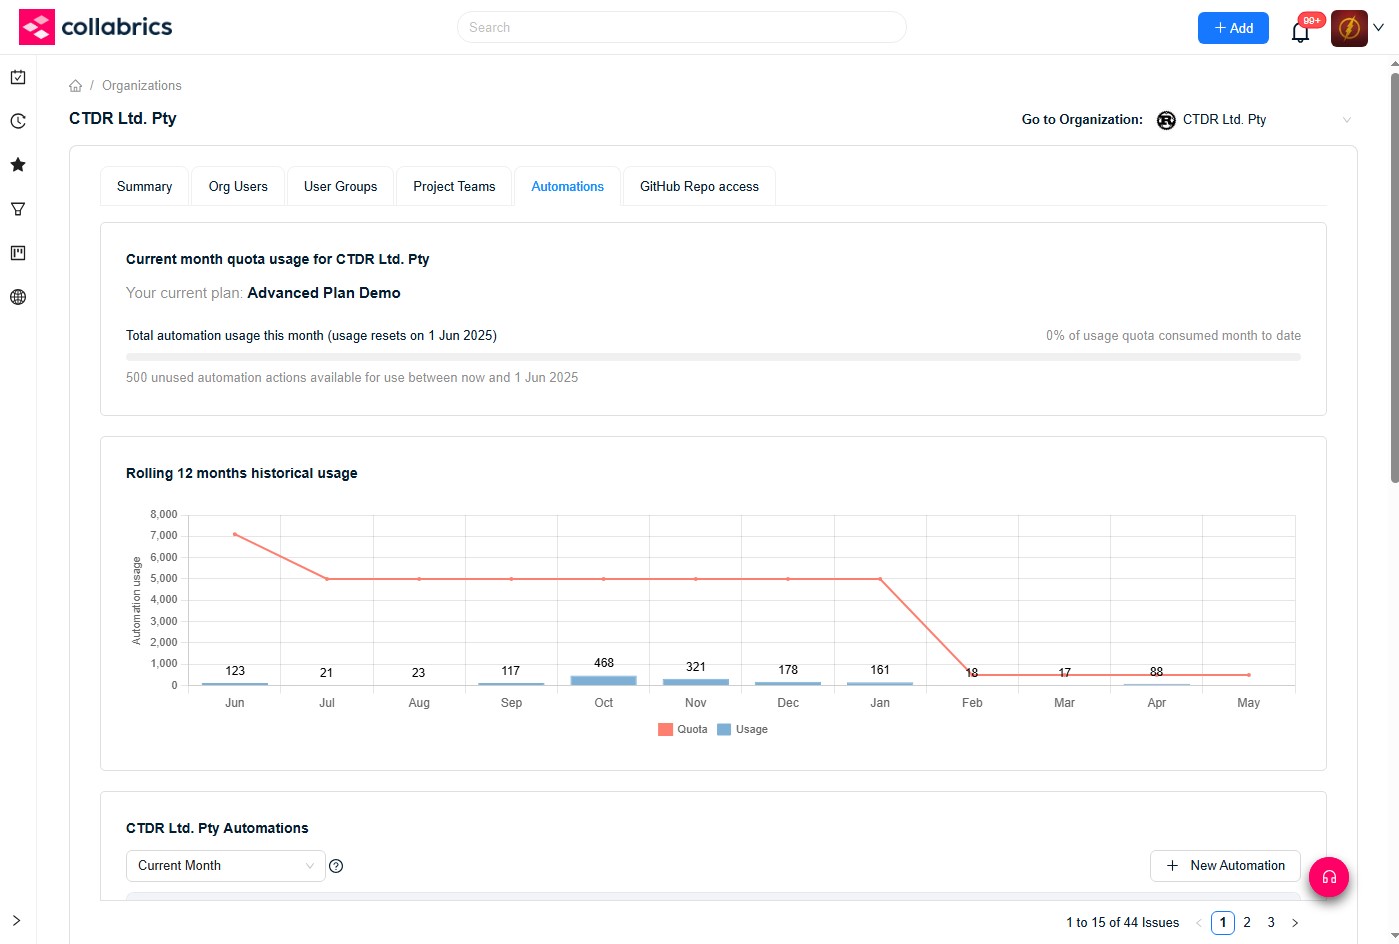Click the Oct usage bar labeled 468
1399x944 pixels.
pos(603,680)
